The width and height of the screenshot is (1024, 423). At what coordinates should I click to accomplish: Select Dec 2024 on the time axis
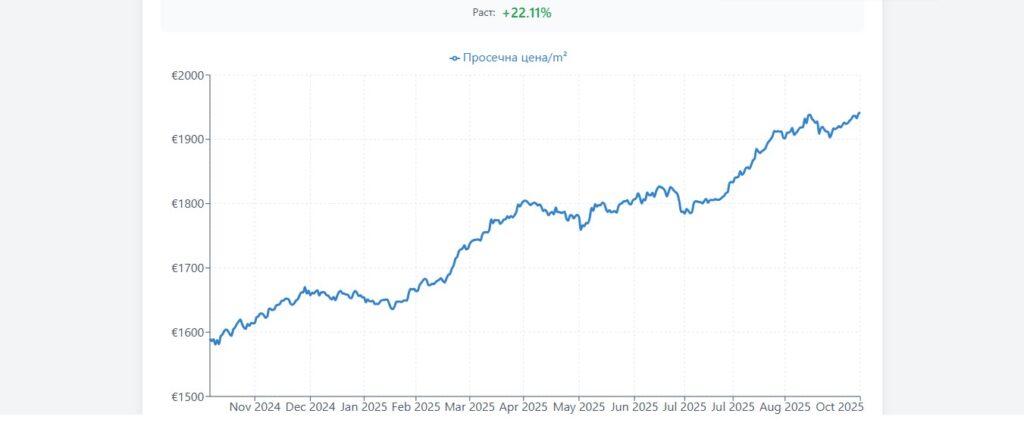click(310, 408)
